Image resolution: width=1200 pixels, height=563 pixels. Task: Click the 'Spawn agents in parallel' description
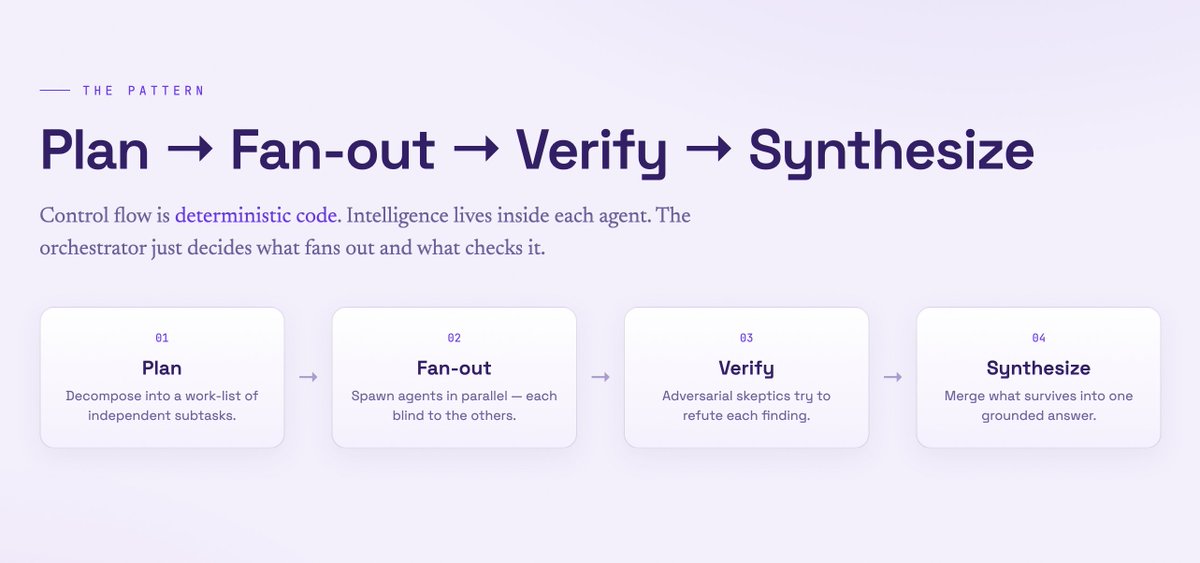pyautogui.click(x=454, y=405)
